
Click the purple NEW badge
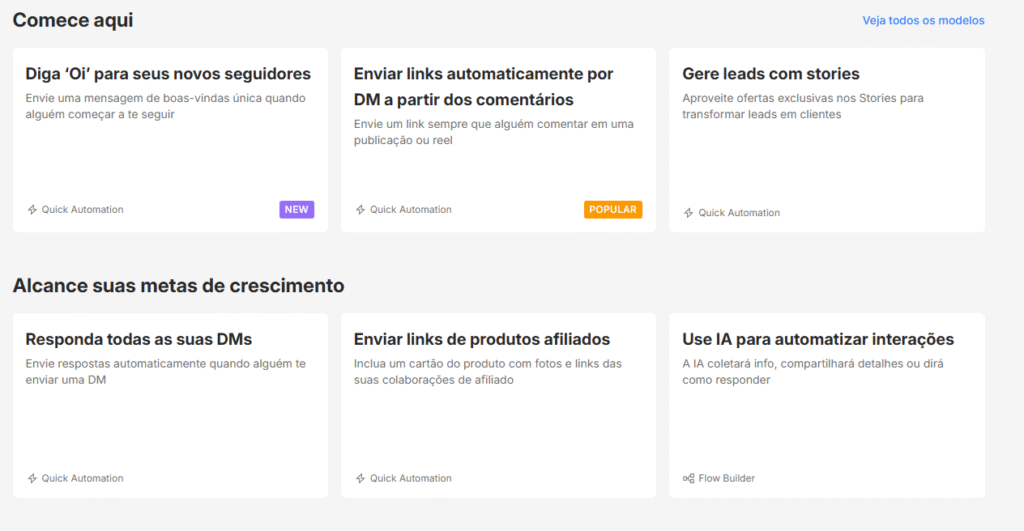296,210
